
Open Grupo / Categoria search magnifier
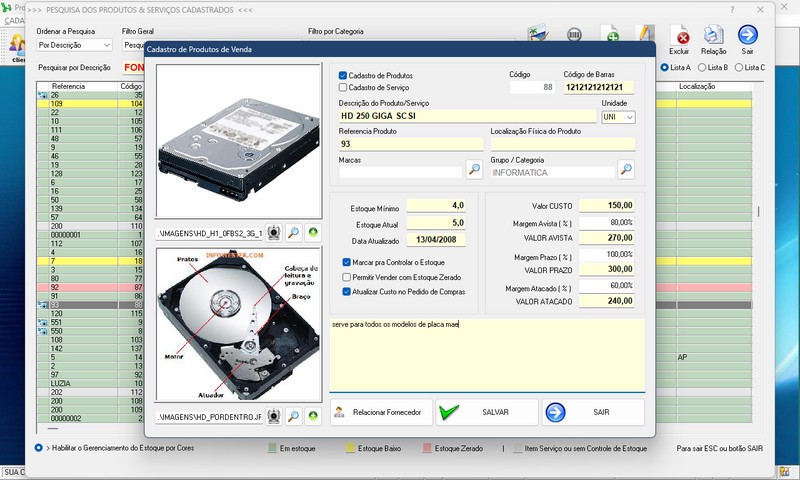[x=626, y=170]
